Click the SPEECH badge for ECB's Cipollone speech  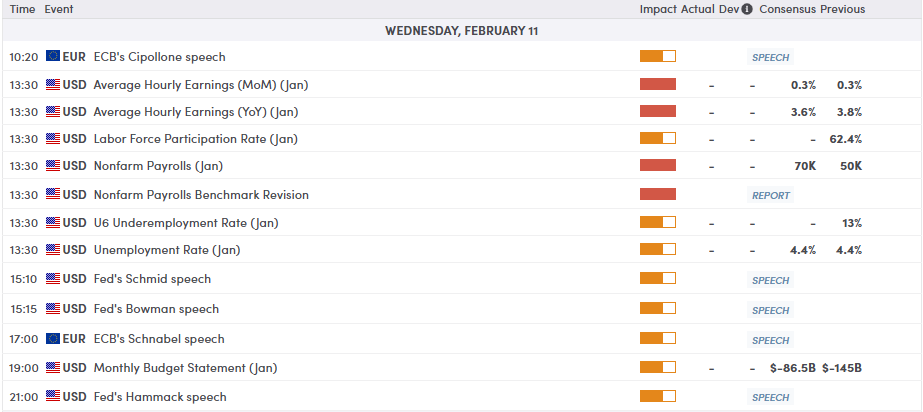[770, 58]
